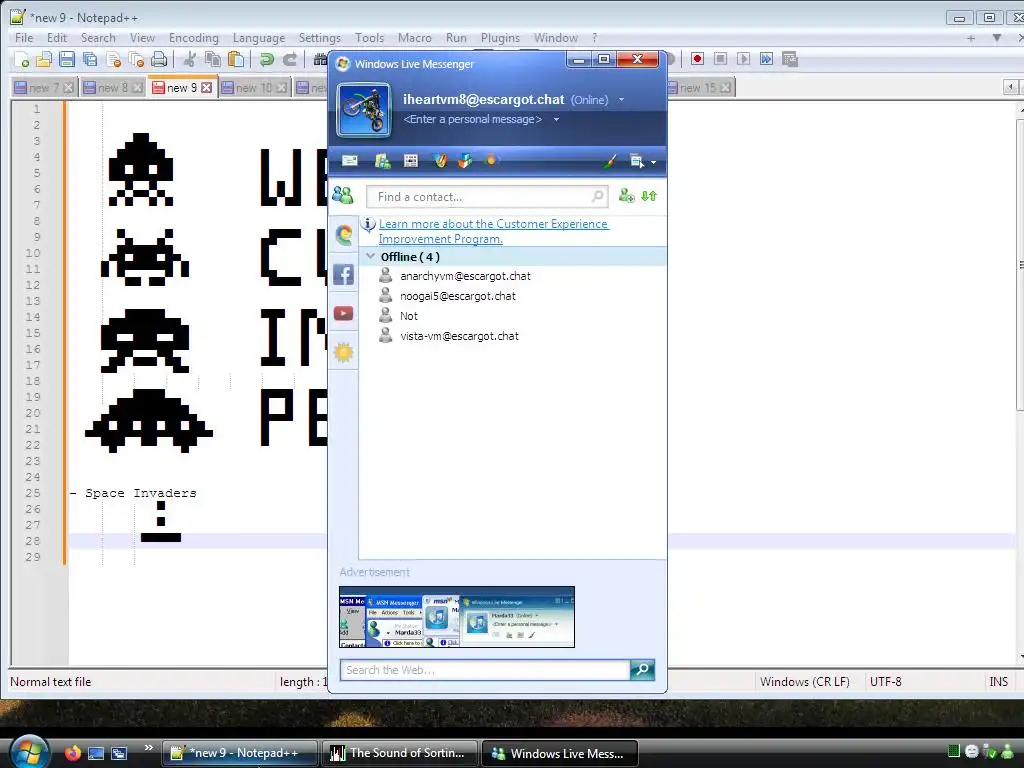Click the Facebook tab in Messenger sidebar
The image size is (1024, 768).
(x=344, y=274)
